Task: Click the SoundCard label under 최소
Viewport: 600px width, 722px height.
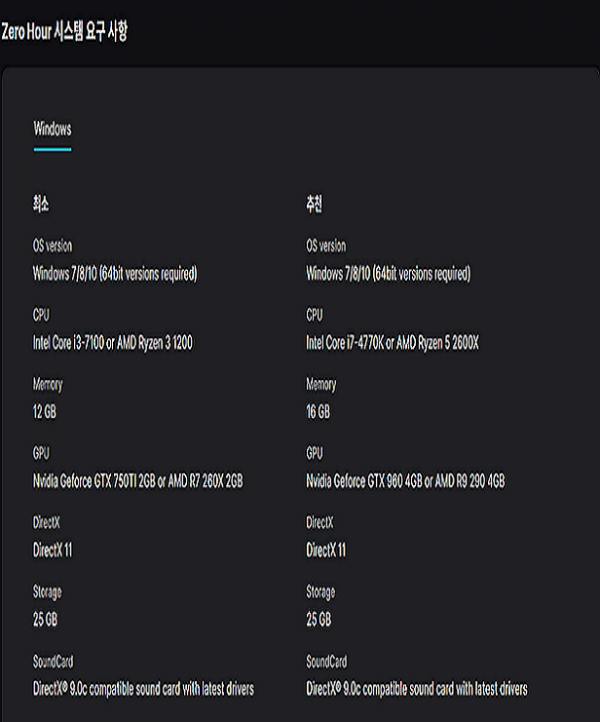Action: 53,662
